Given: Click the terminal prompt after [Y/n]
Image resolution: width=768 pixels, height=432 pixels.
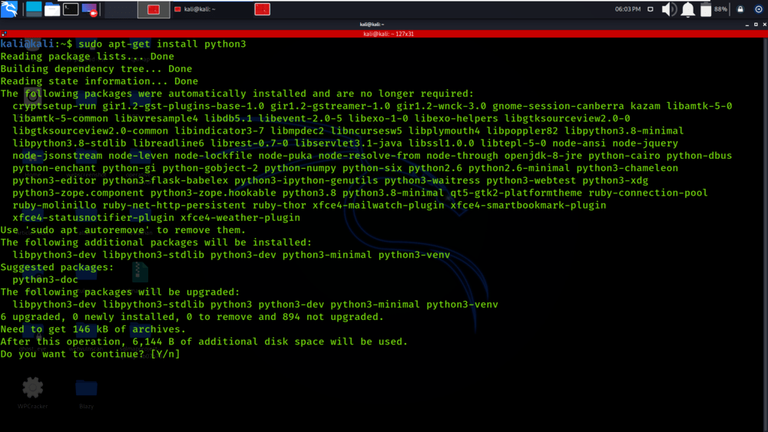Looking at the screenshot, I should point(184,354).
